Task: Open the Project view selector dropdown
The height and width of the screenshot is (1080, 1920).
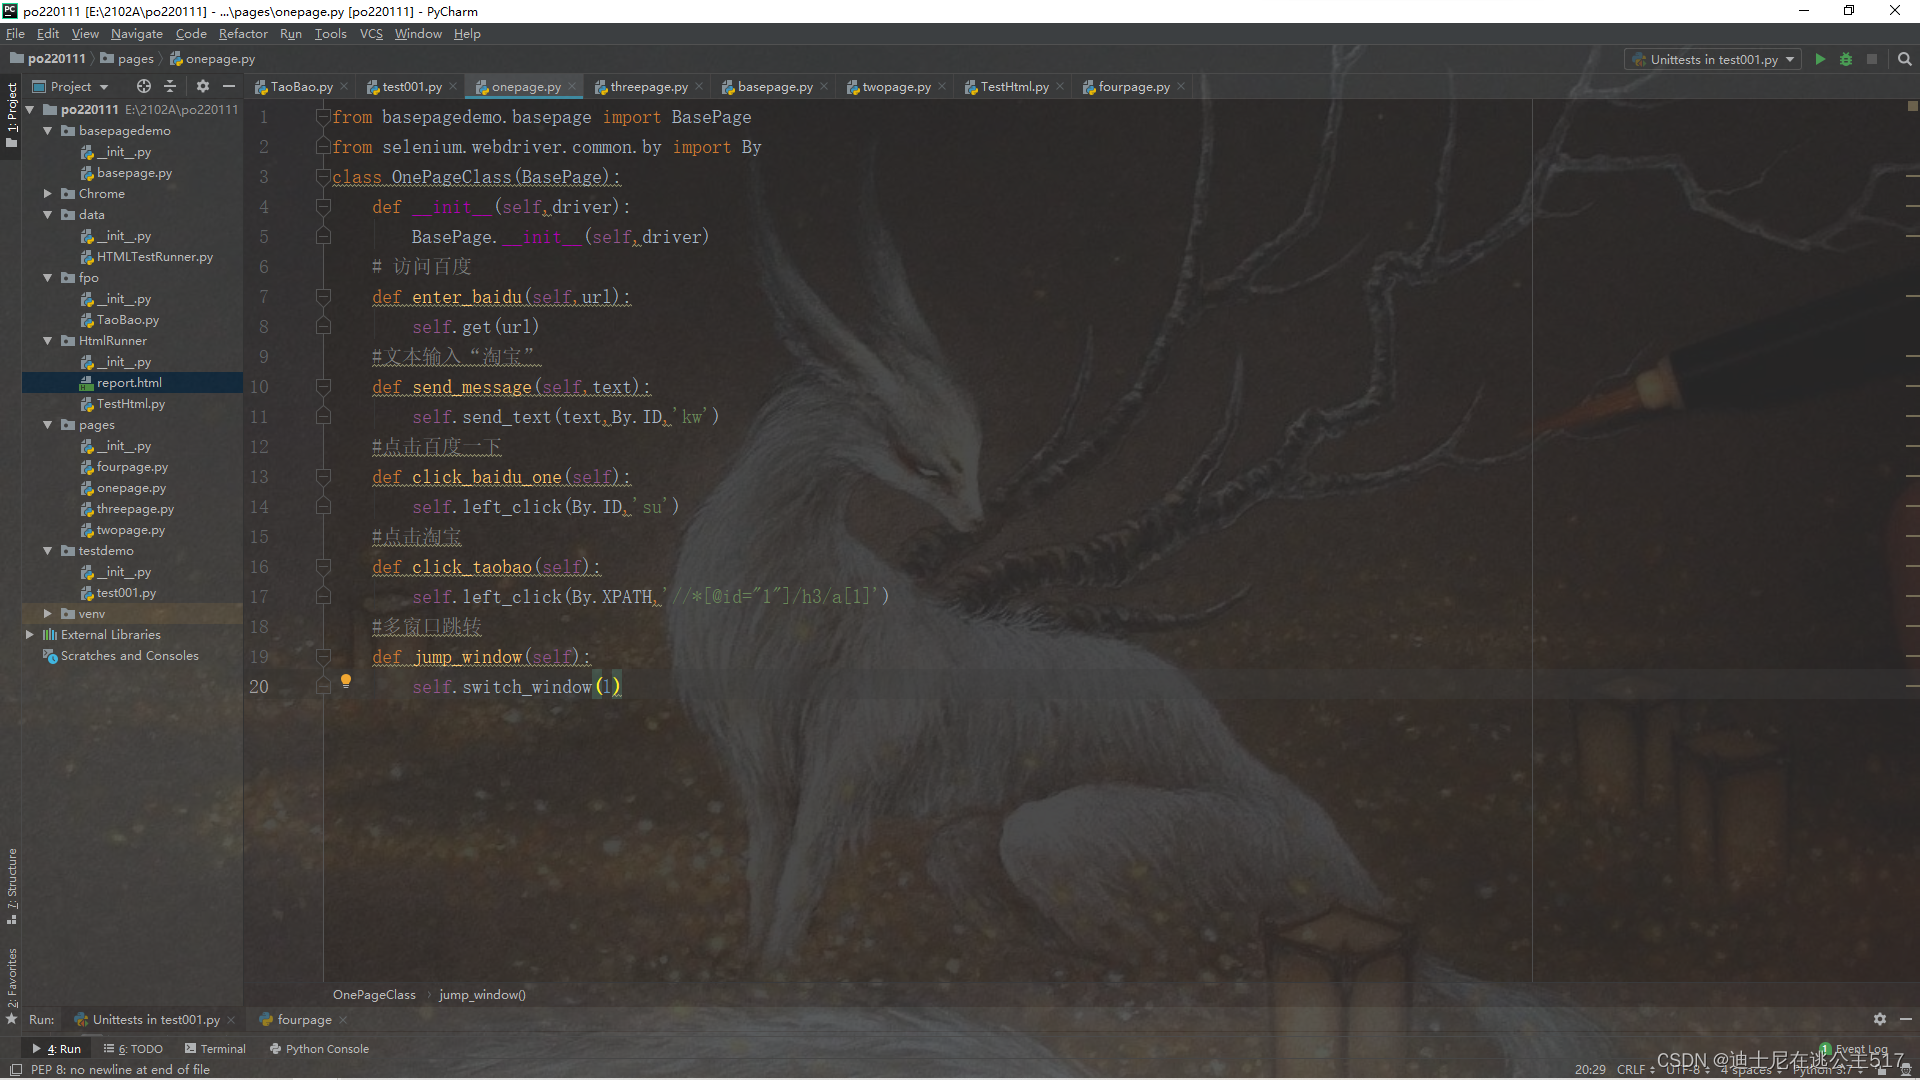Action: [x=70, y=87]
